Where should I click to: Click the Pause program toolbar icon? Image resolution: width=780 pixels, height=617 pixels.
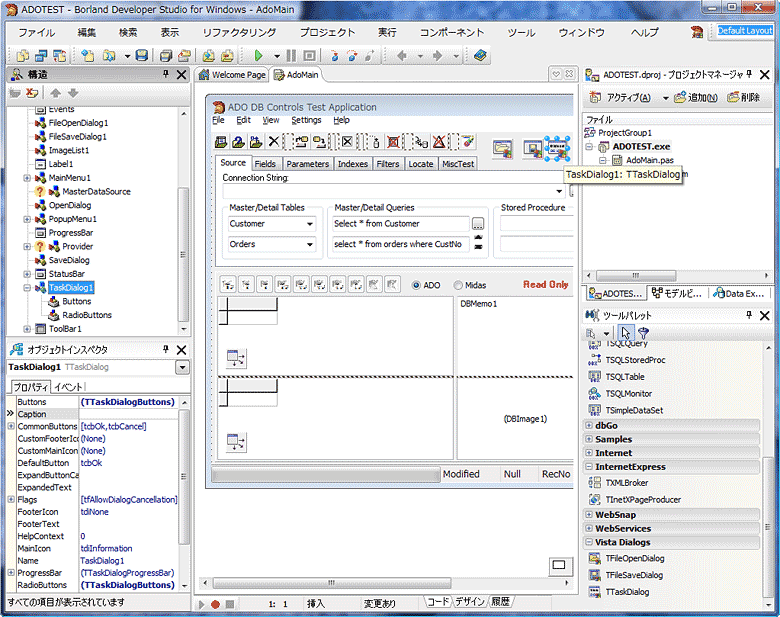click(292, 56)
